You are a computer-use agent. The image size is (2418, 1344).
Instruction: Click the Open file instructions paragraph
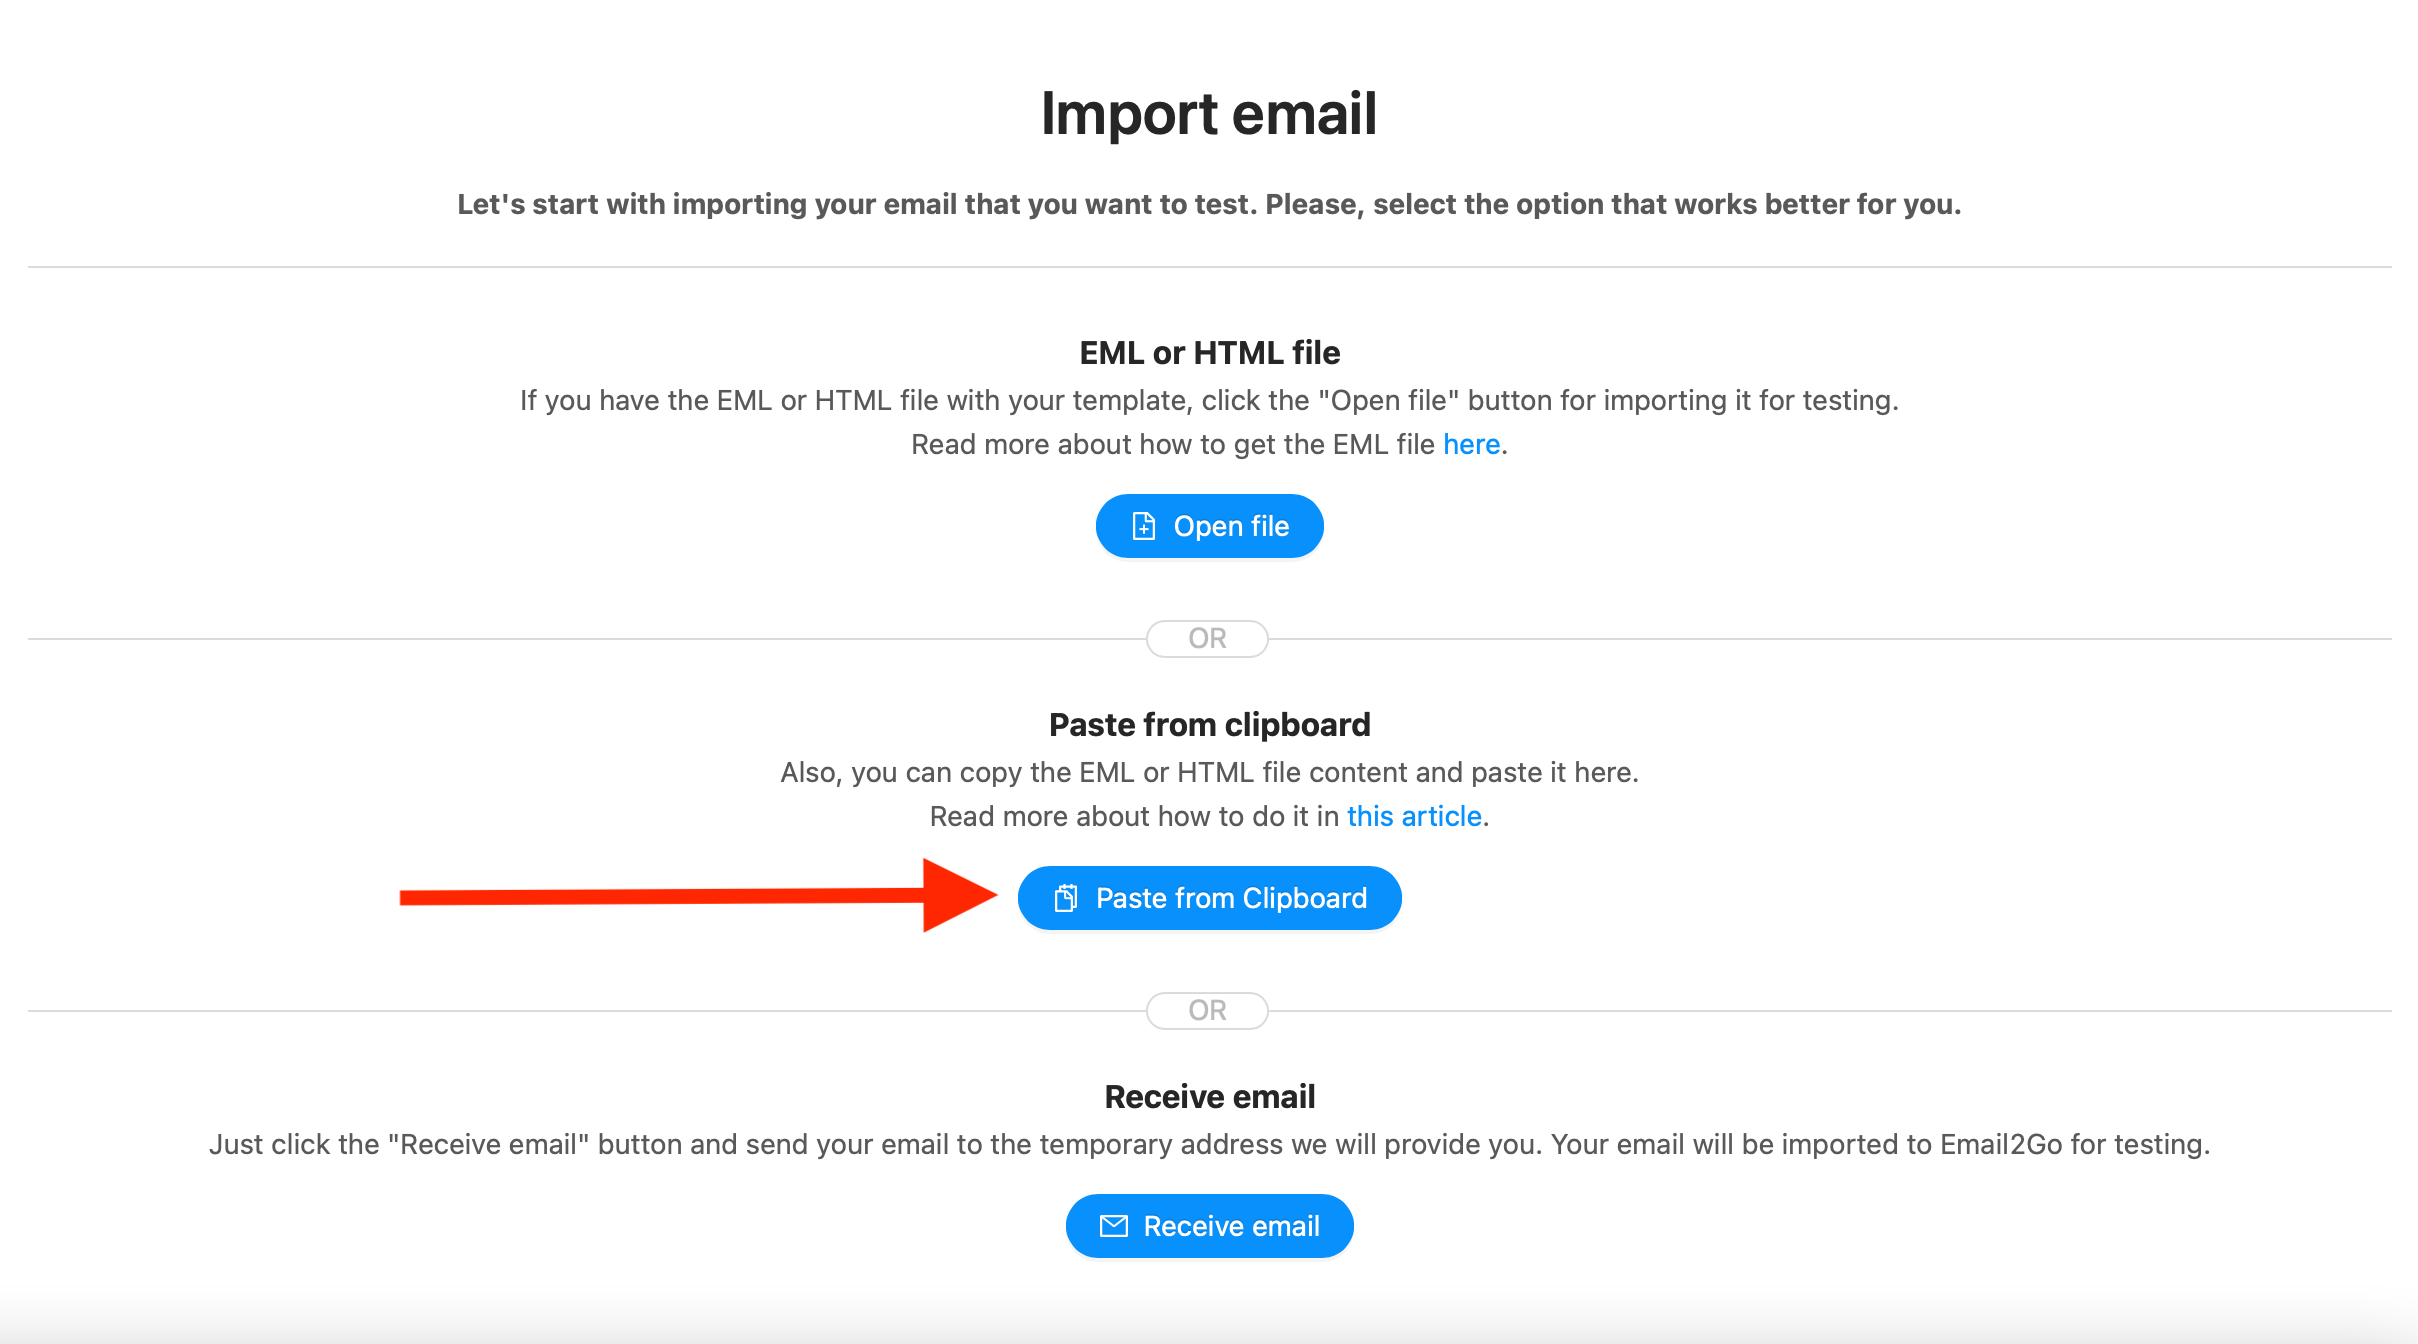1209,400
